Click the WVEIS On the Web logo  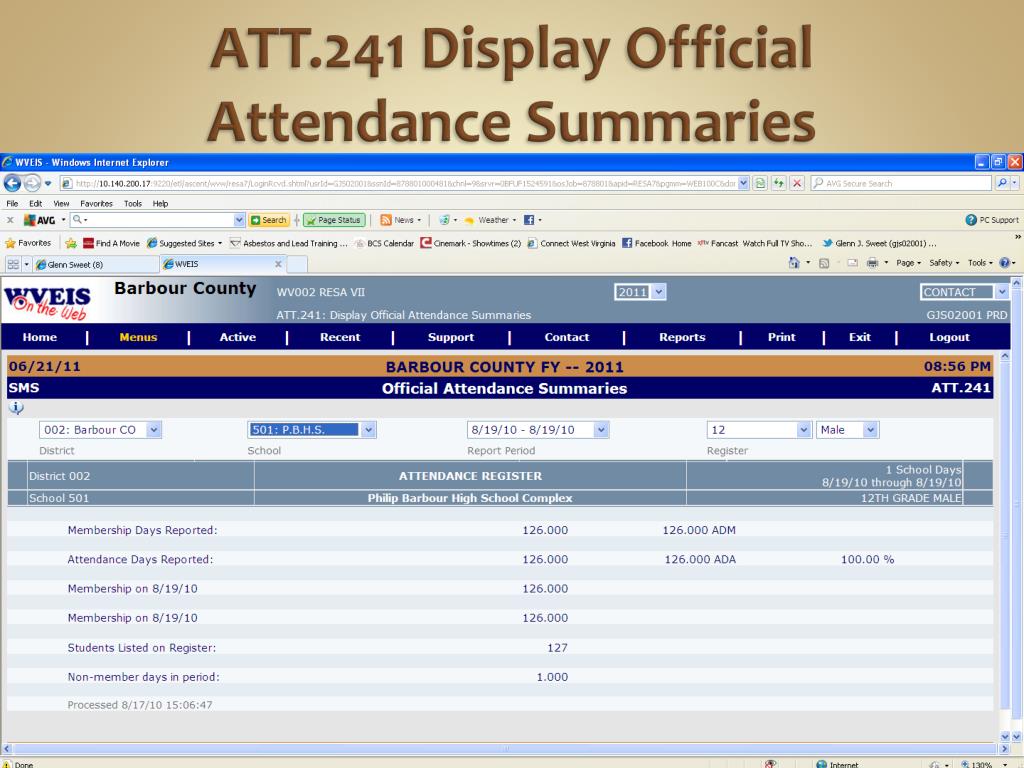(47, 302)
